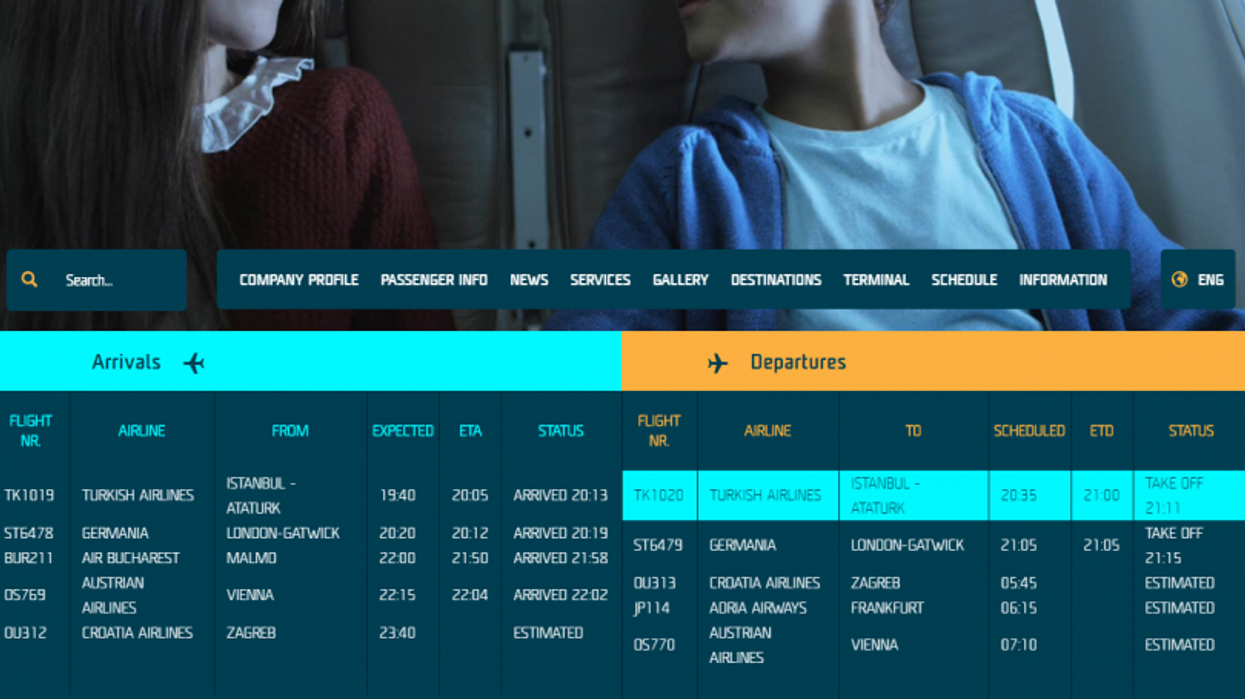Open the Information menu item
This screenshot has height=699, width=1245.
click(1063, 280)
